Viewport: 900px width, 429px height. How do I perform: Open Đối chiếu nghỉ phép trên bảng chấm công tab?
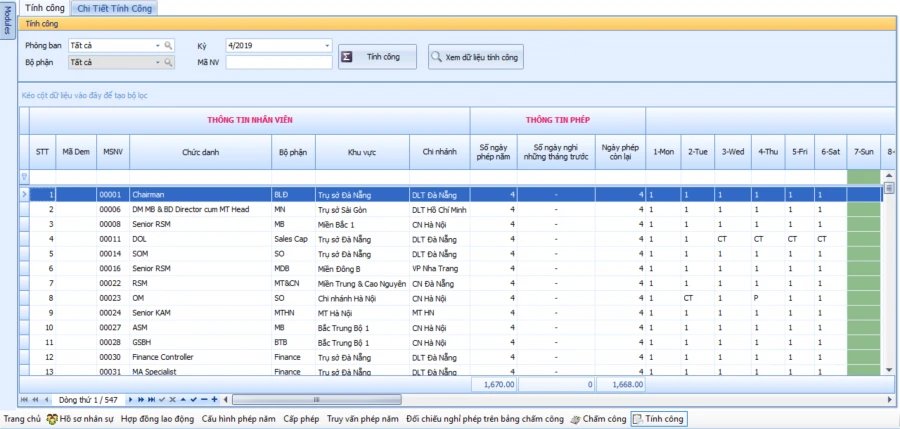tap(484, 419)
